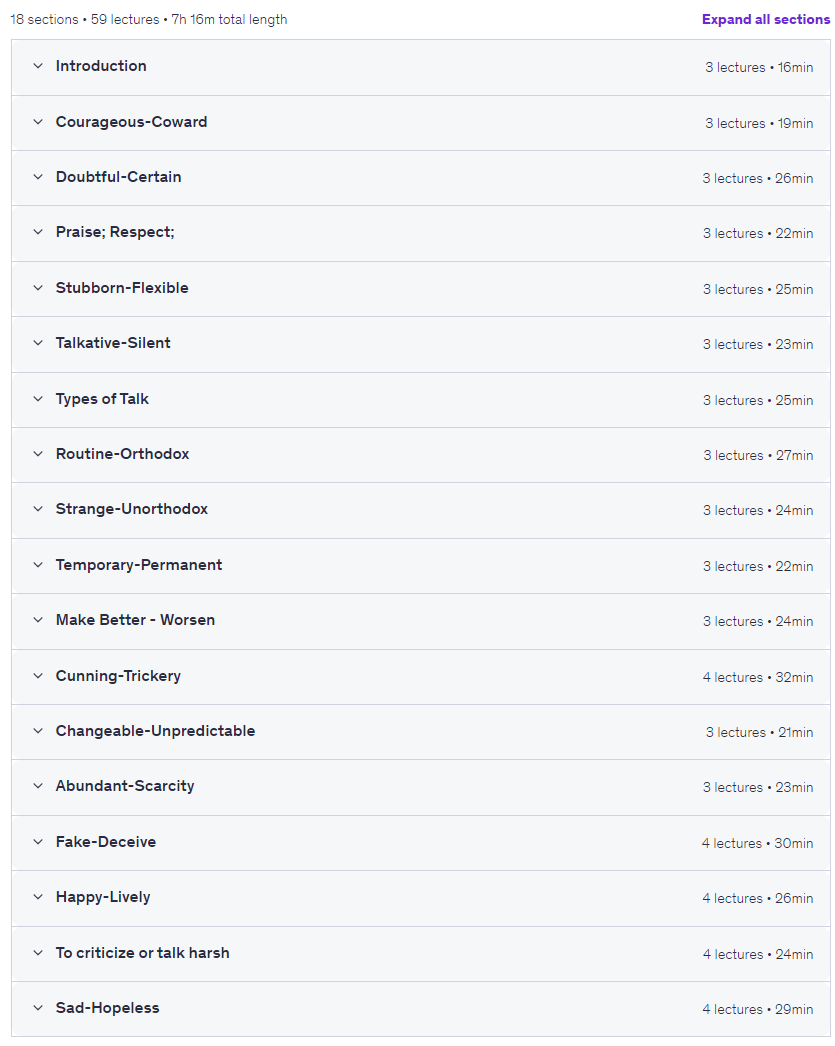
Task: Open the Fake-Deceive section heading
Action: (105, 842)
